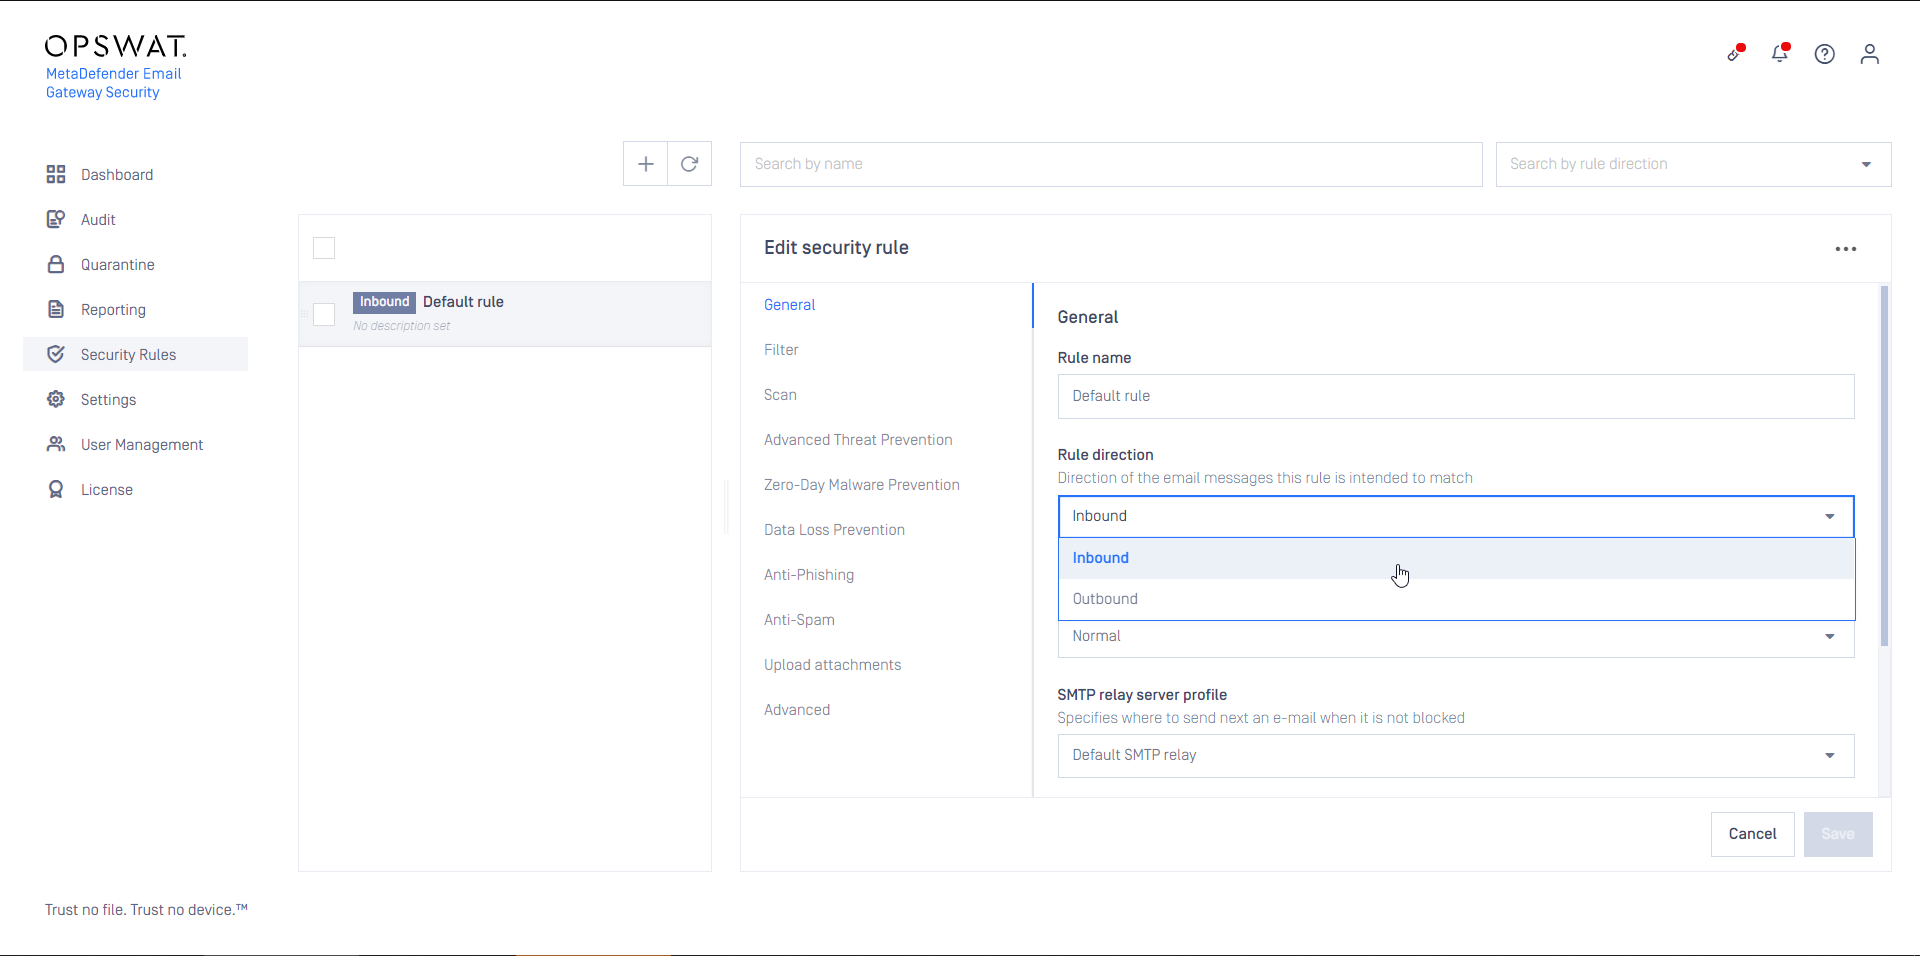Click the refresh rules list icon
Screen dimensions: 1920x956
tap(689, 164)
